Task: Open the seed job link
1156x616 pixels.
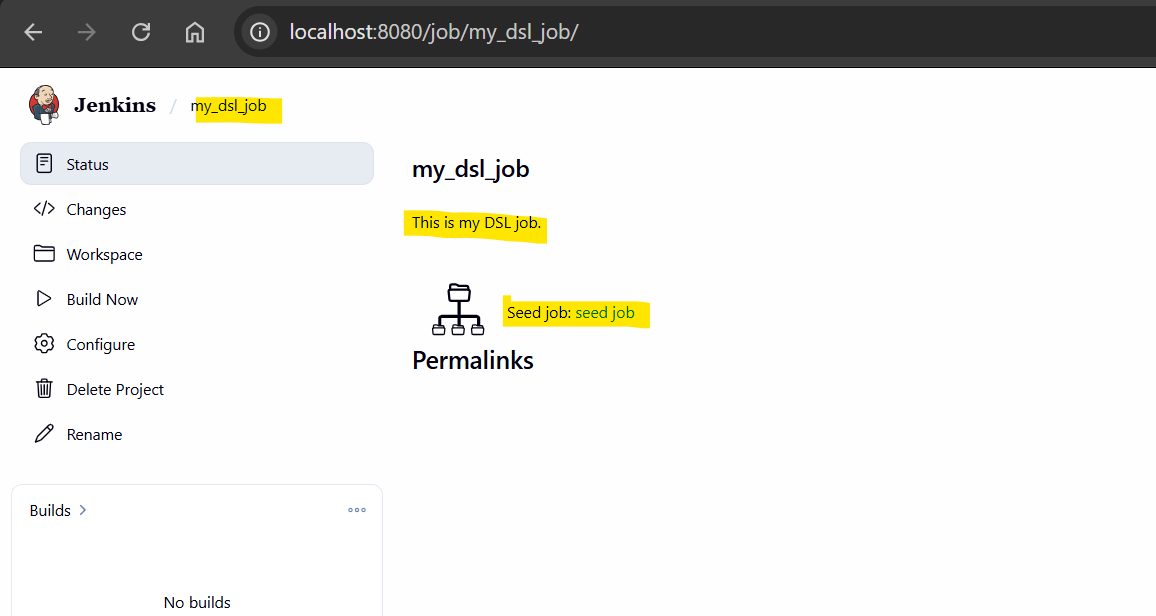Action: [605, 312]
